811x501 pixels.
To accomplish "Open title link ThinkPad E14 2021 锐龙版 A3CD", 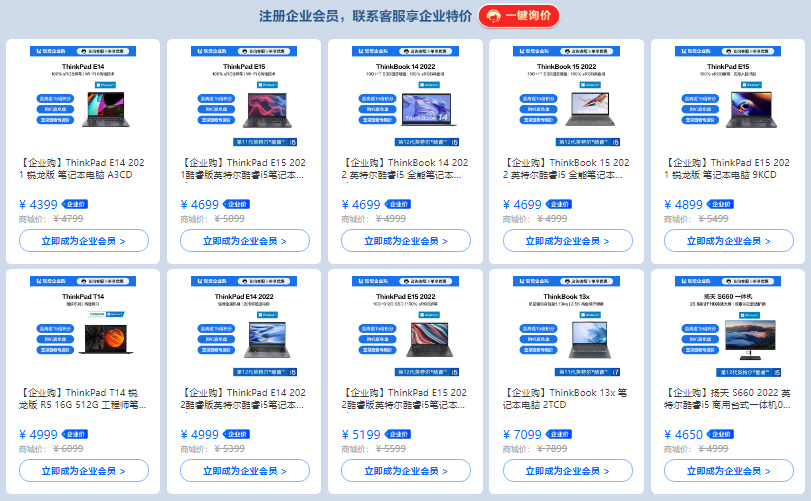I will coord(82,169).
